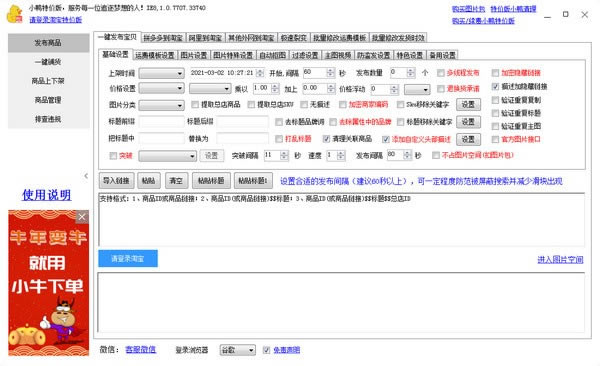Click into the 标题前缀 input field

(161, 122)
